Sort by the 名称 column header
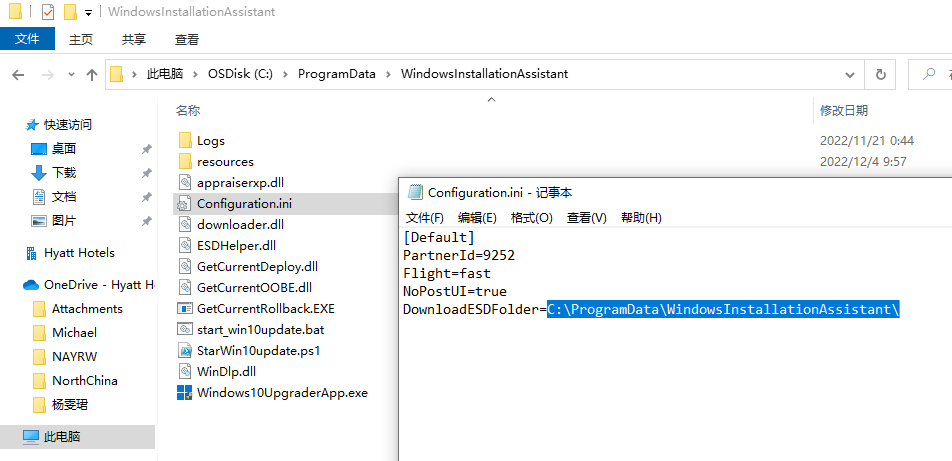This screenshot has height=461, width=952. click(188, 111)
